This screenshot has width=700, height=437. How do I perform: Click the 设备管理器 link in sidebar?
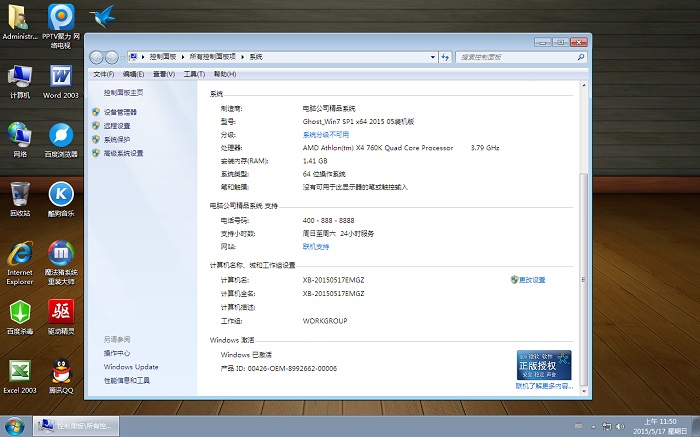120,112
